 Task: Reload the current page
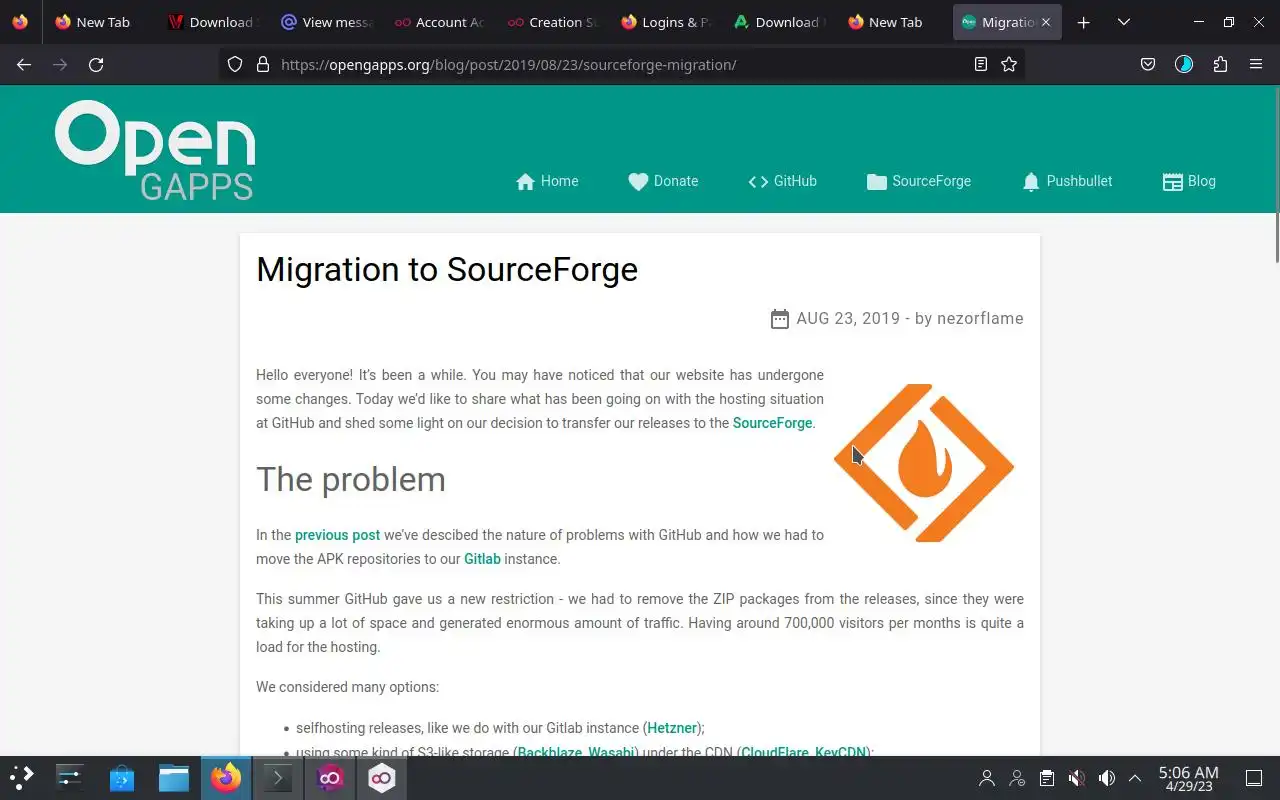[96, 64]
